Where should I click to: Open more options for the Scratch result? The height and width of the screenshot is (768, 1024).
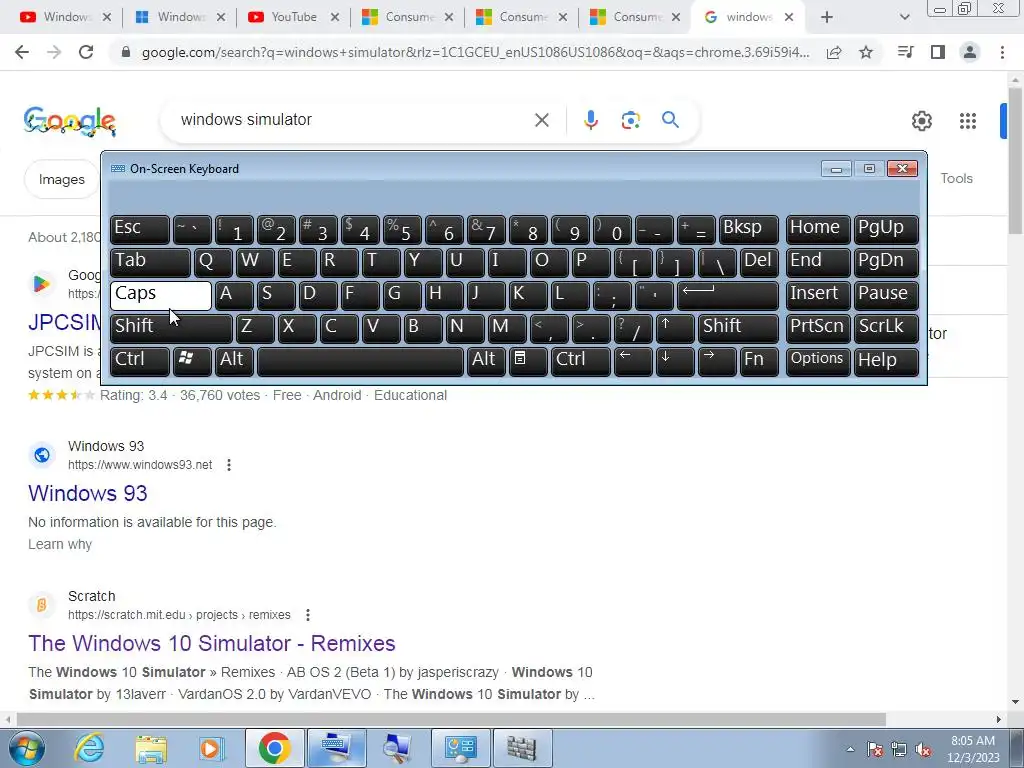308,615
